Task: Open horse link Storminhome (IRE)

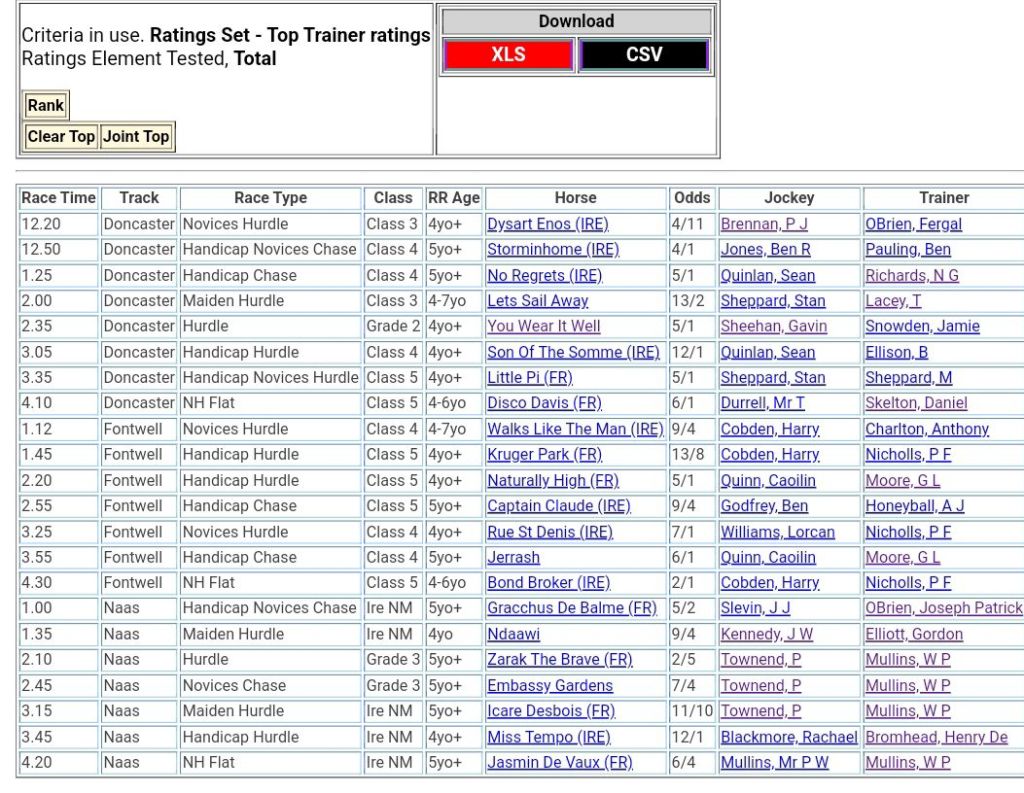Action: [553, 249]
